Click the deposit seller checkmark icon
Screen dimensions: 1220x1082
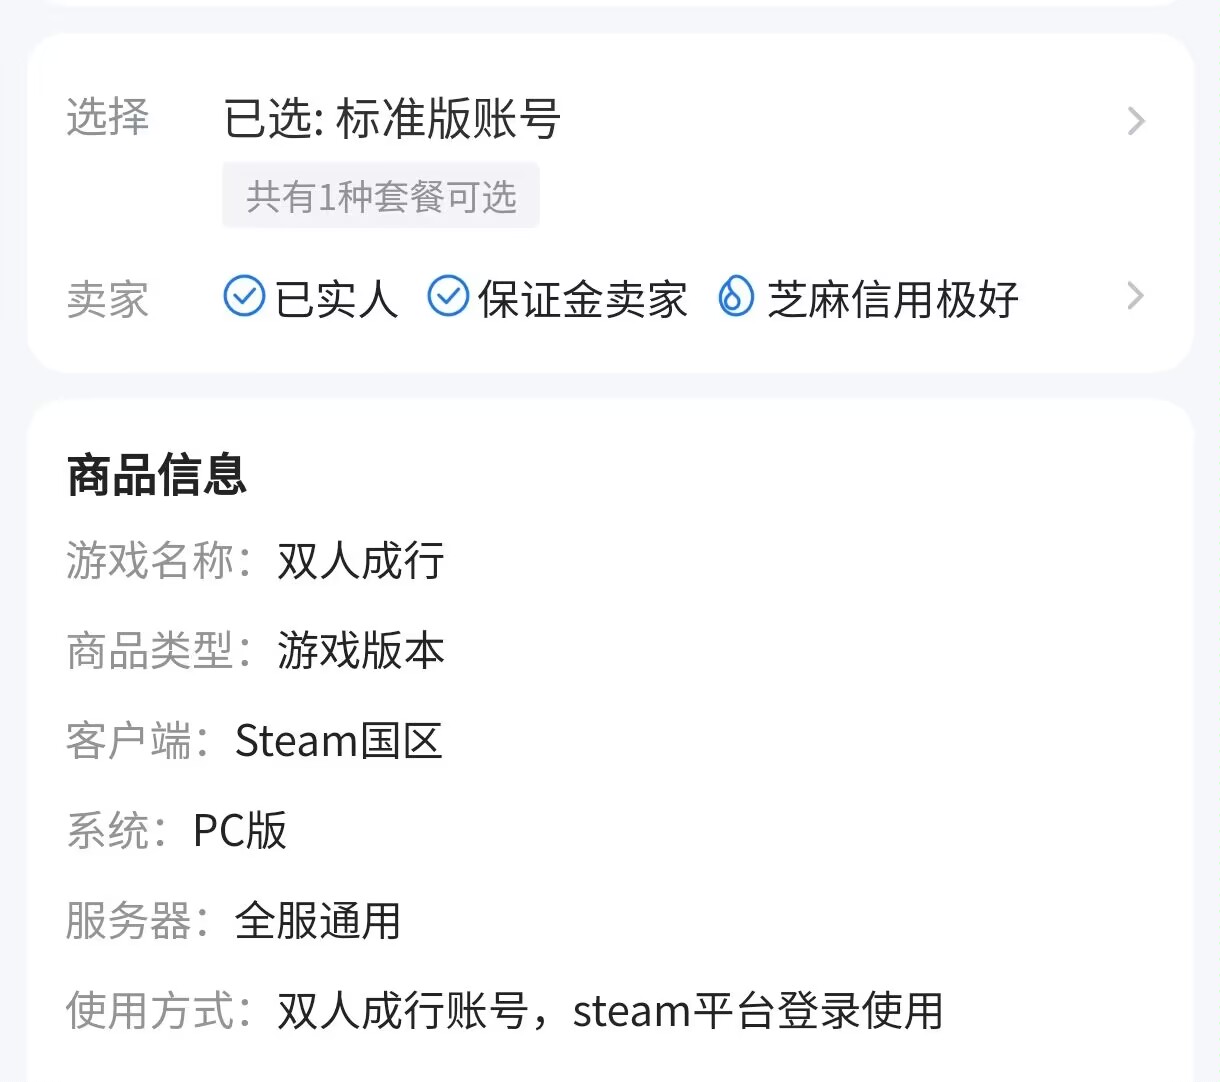click(x=448, y=297)
